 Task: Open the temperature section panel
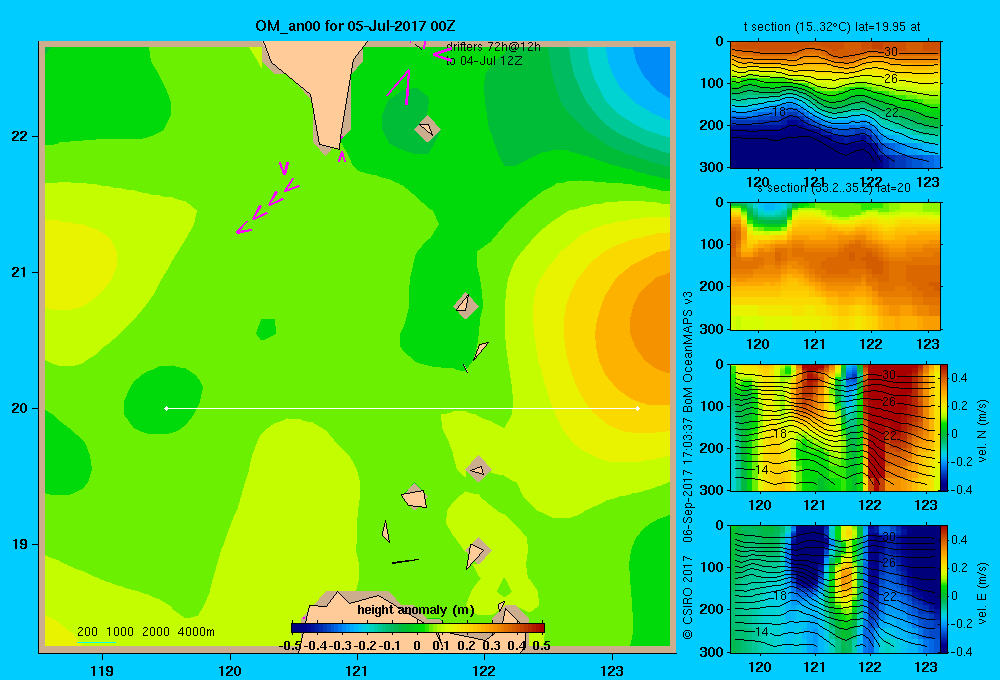pos(835,105)
